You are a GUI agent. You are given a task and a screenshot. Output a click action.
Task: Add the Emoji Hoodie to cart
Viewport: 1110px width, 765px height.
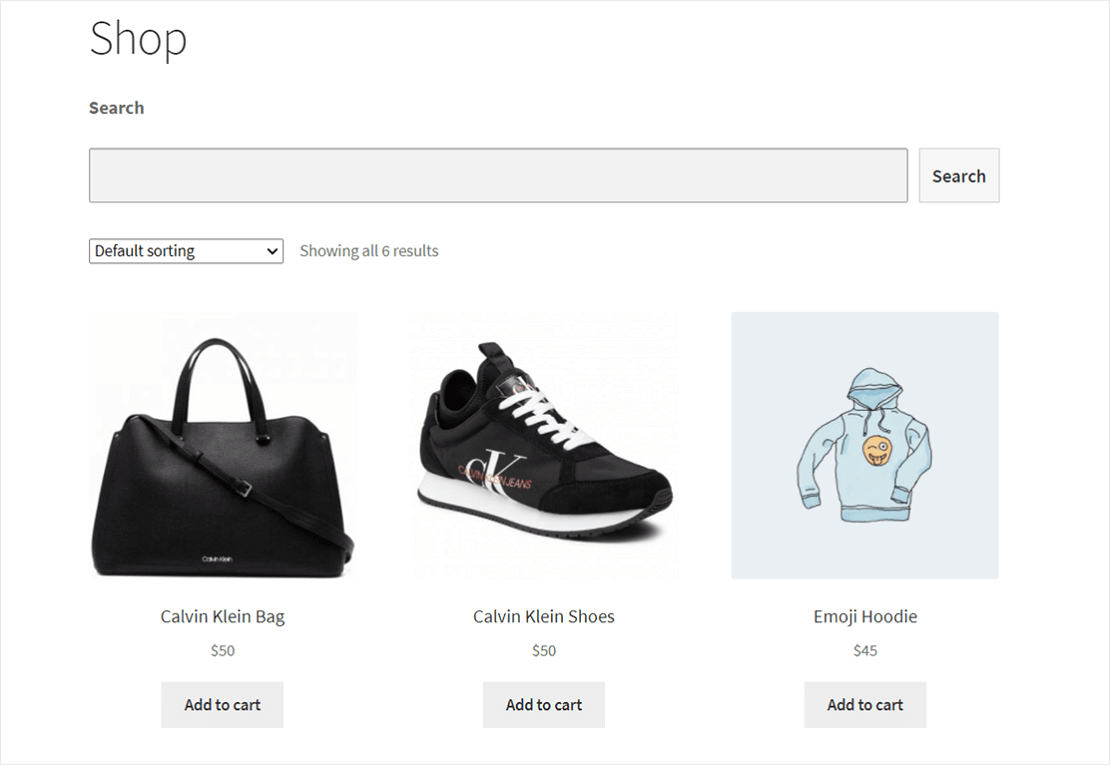click(865, 705)
